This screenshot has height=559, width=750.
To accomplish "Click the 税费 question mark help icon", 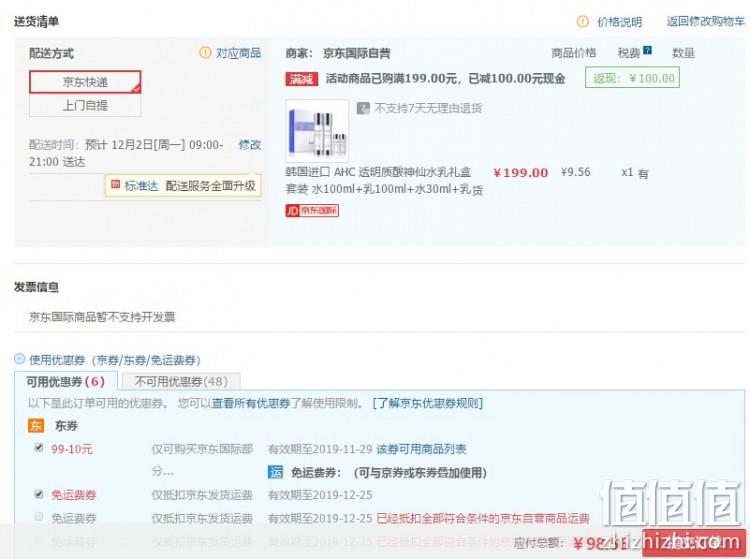I will 647,50.
